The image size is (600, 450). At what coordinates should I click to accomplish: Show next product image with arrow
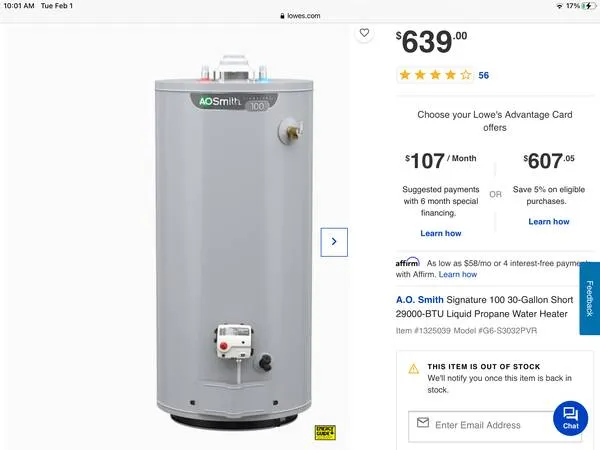334,242
